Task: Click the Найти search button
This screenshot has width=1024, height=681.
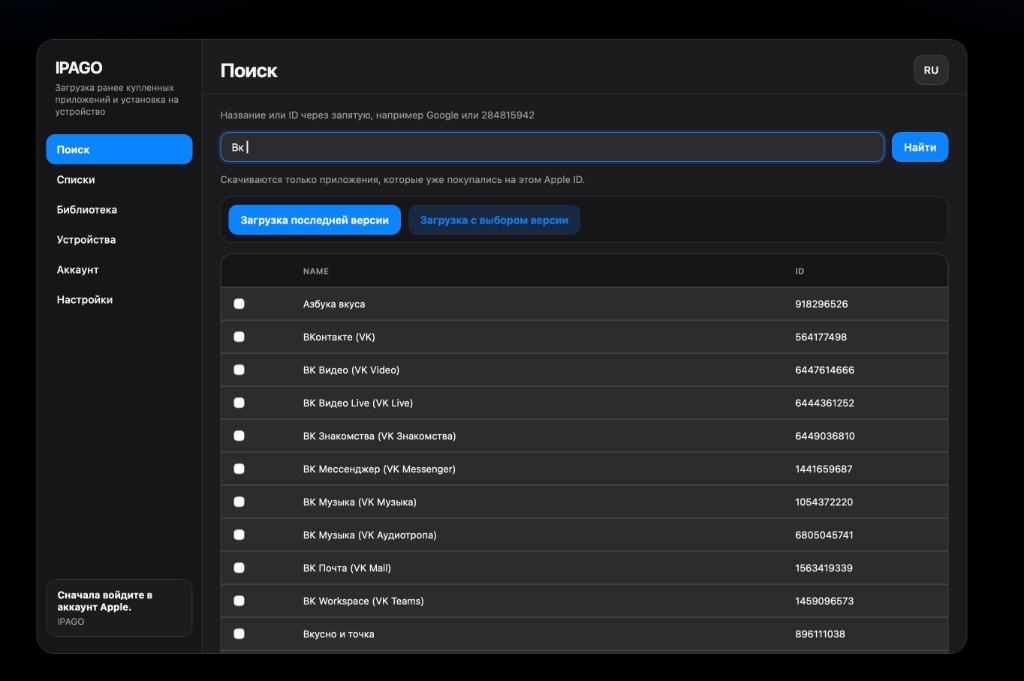Action: (920, 148)
